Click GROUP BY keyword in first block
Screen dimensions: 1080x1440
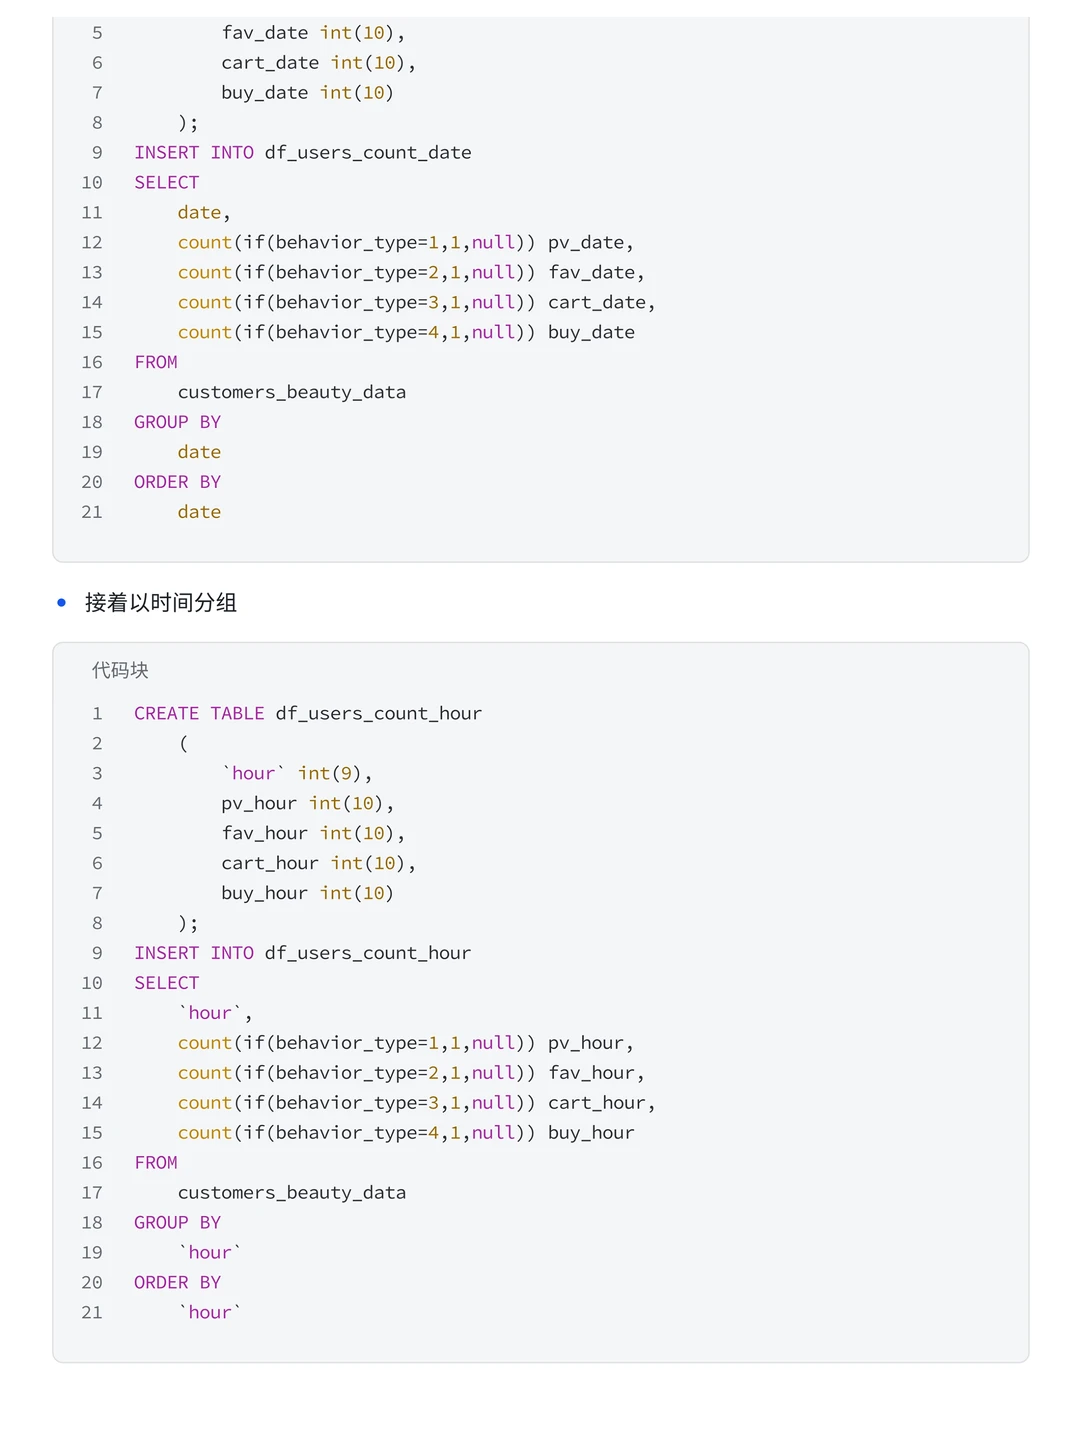(x=178, y=422)
